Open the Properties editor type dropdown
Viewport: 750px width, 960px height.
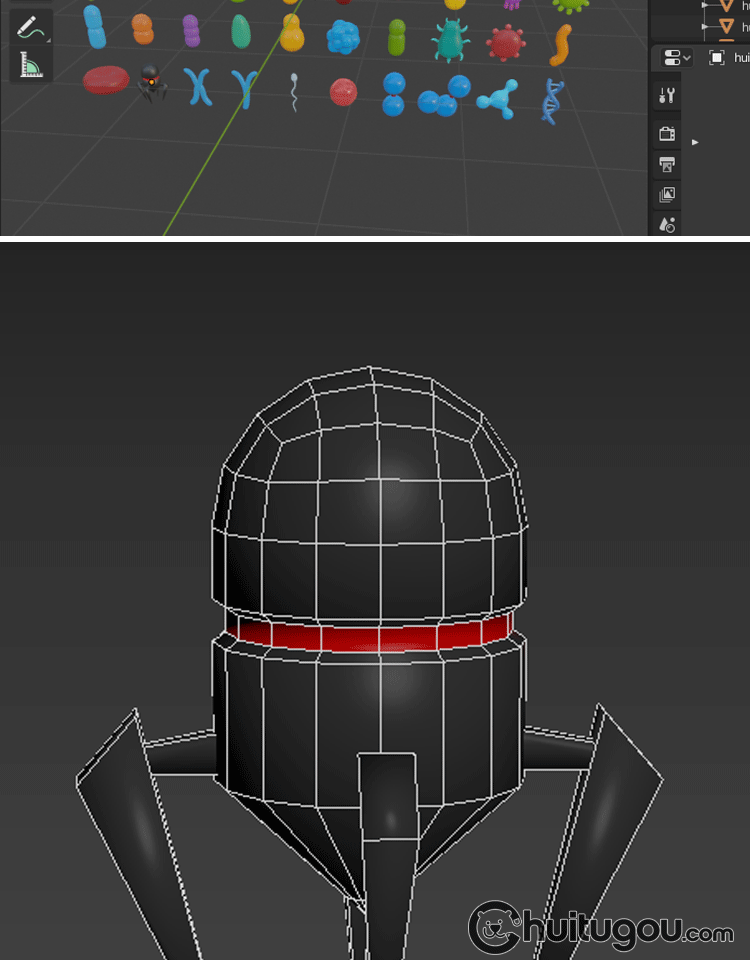(x=677, y=58)
